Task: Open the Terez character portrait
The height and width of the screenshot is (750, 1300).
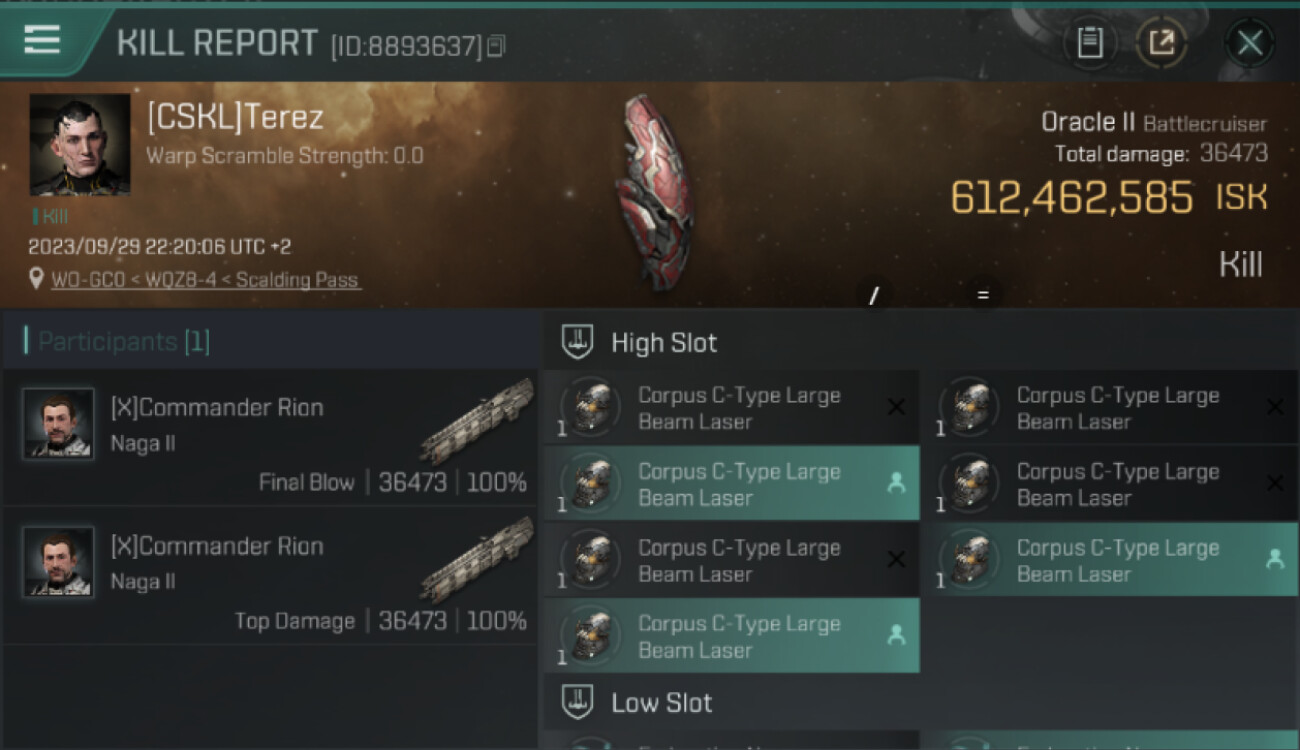Action: coord(80,145)
